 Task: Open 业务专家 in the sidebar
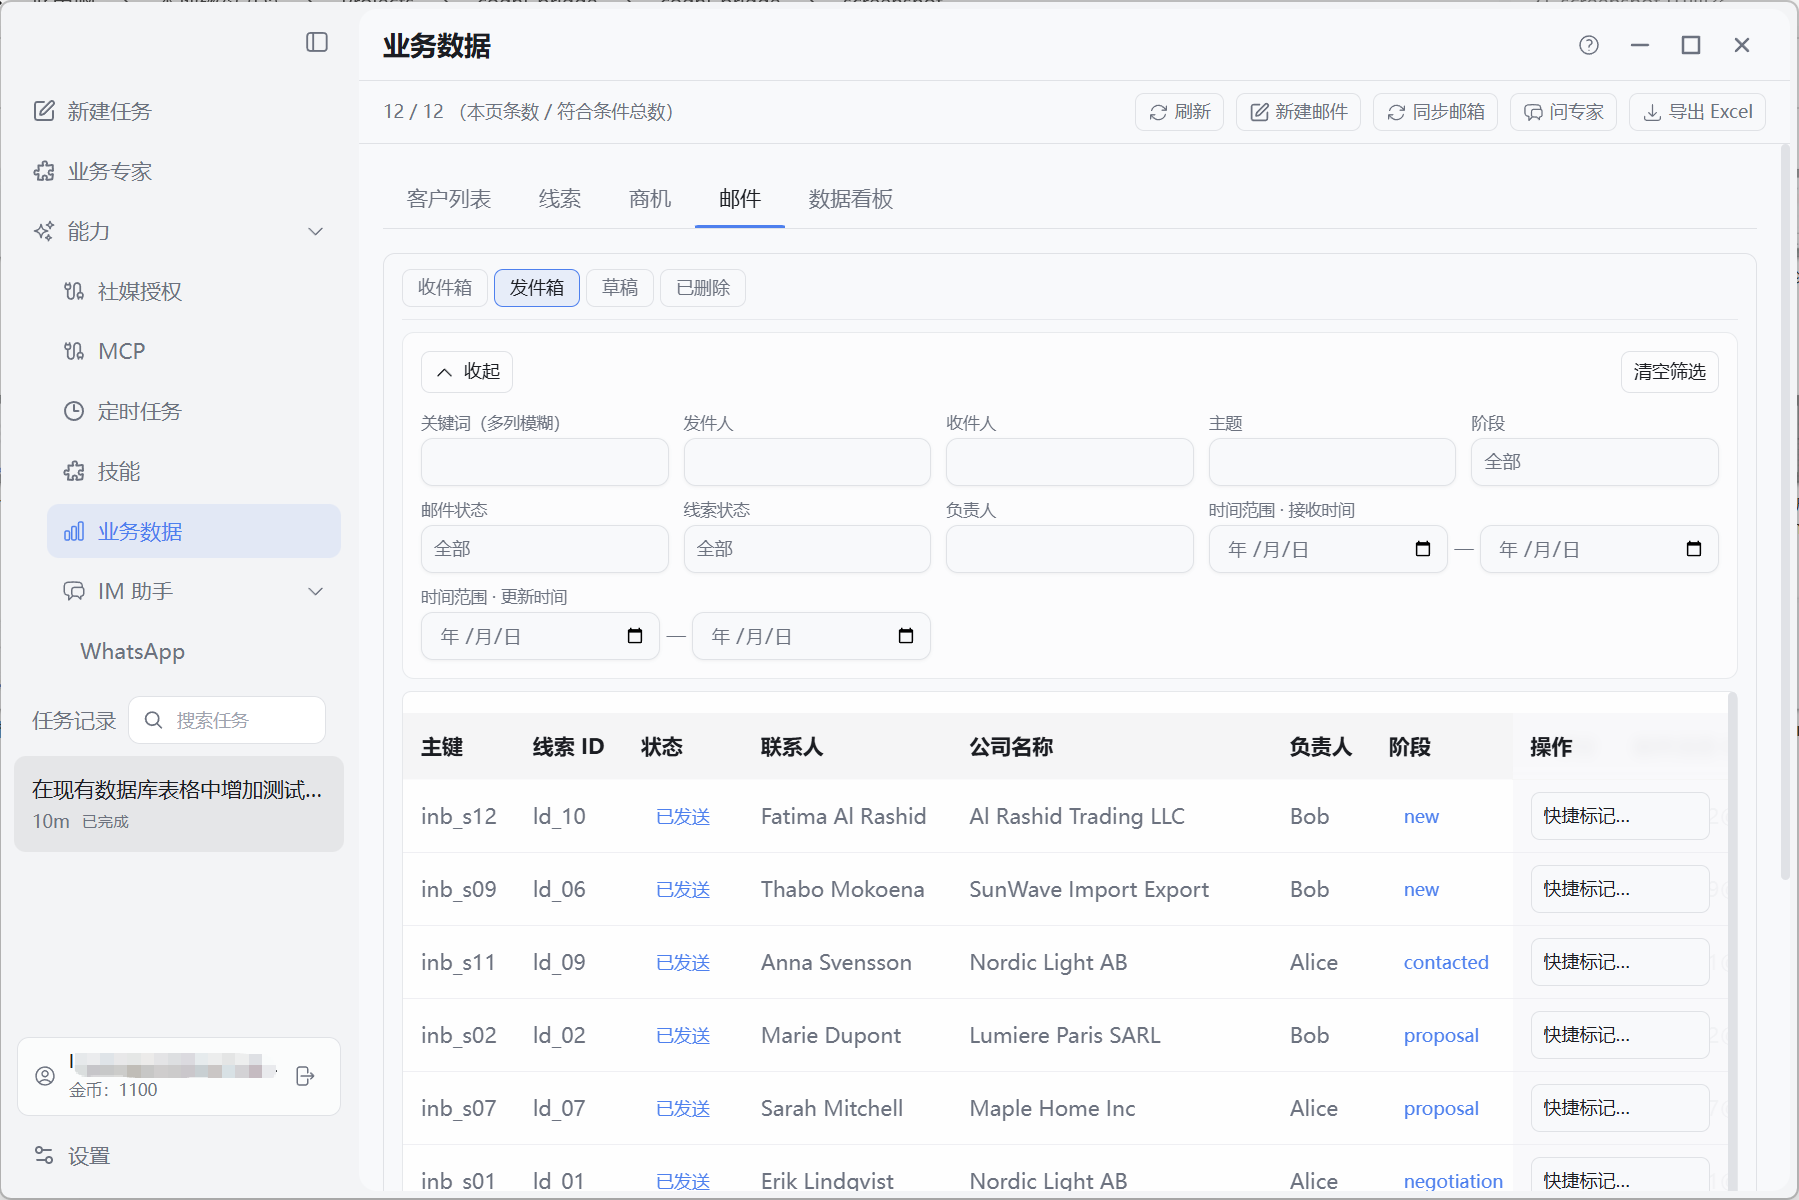92,171
